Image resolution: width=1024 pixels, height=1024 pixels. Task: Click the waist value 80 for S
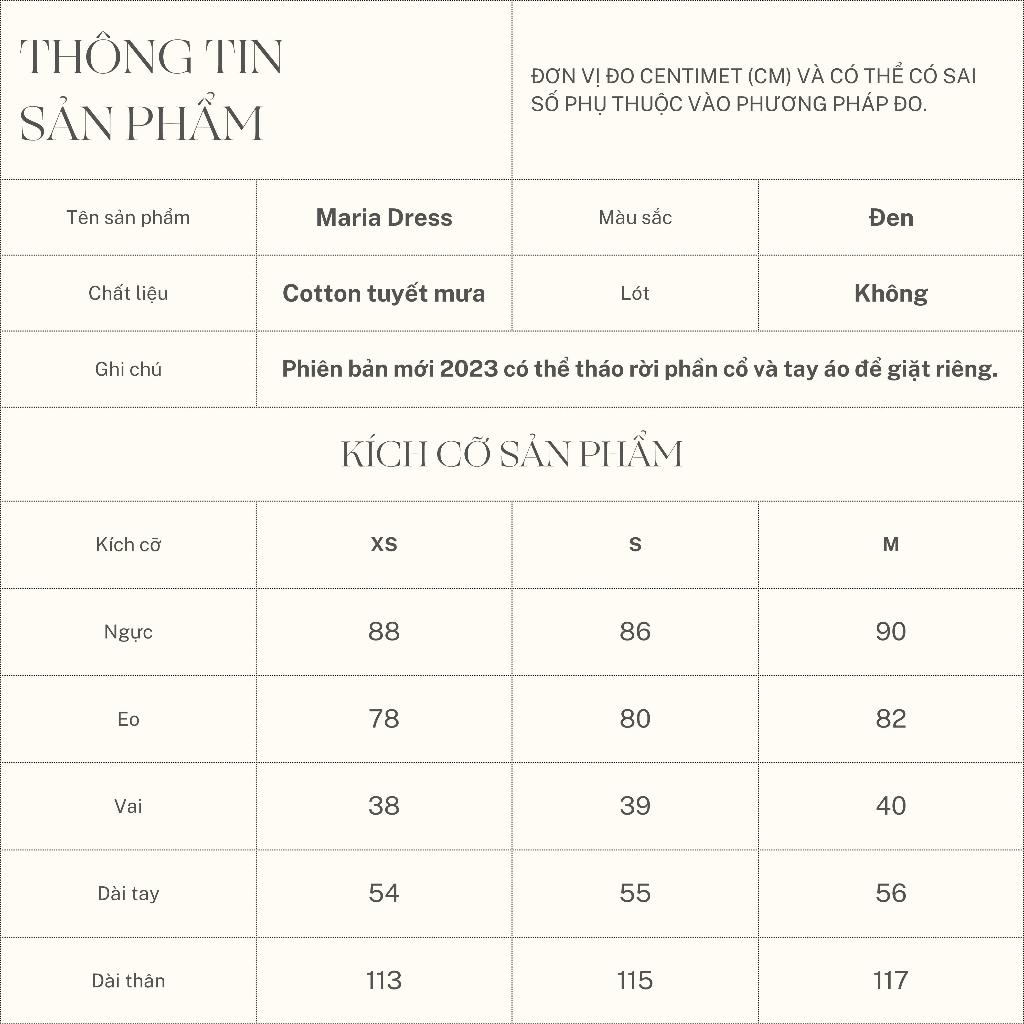635,718
